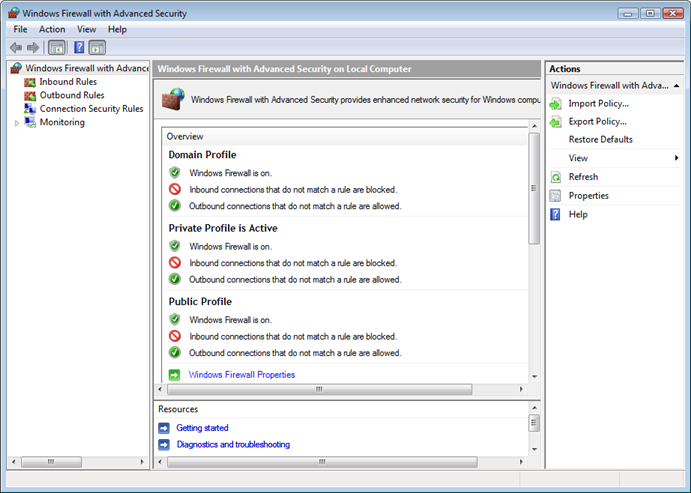Click the Private Profile inbound blocked icon
The image size is (691, 493).
175,263
